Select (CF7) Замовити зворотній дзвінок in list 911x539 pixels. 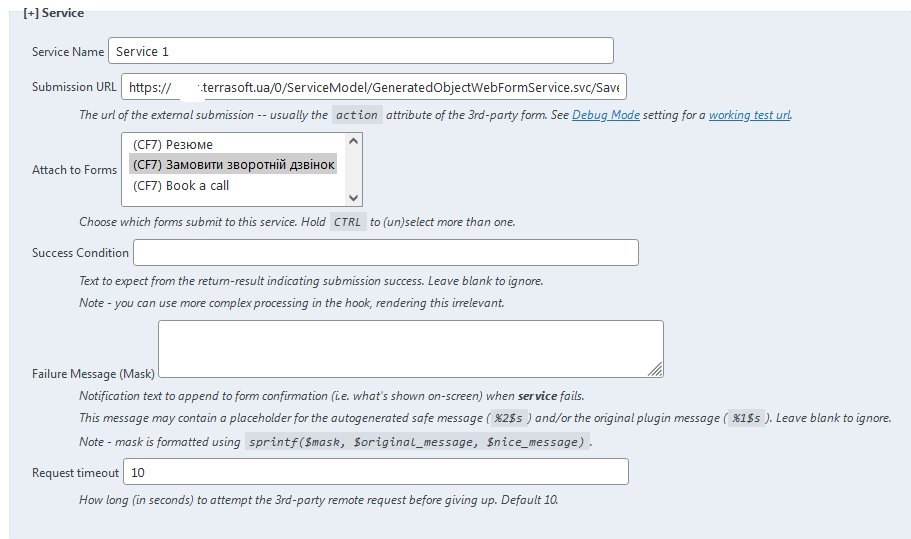pyautogui.click(x=233, y=165)
